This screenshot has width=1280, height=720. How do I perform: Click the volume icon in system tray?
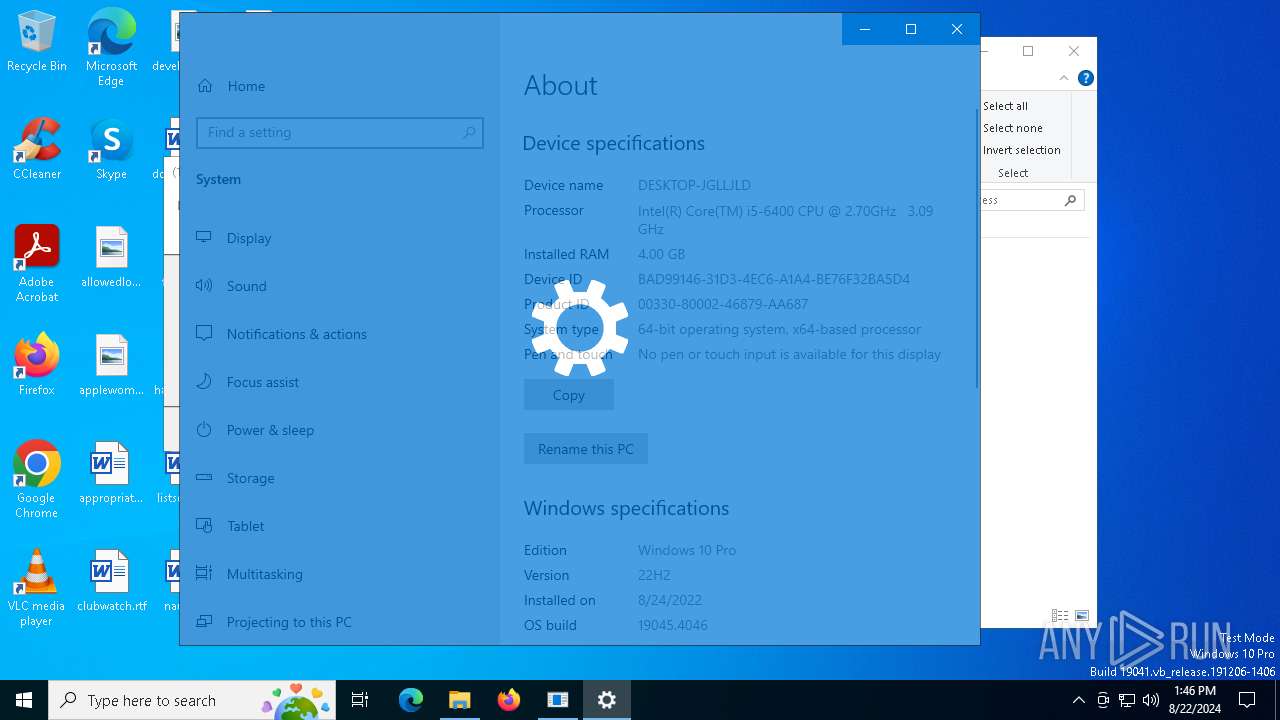pos(1151,700)
